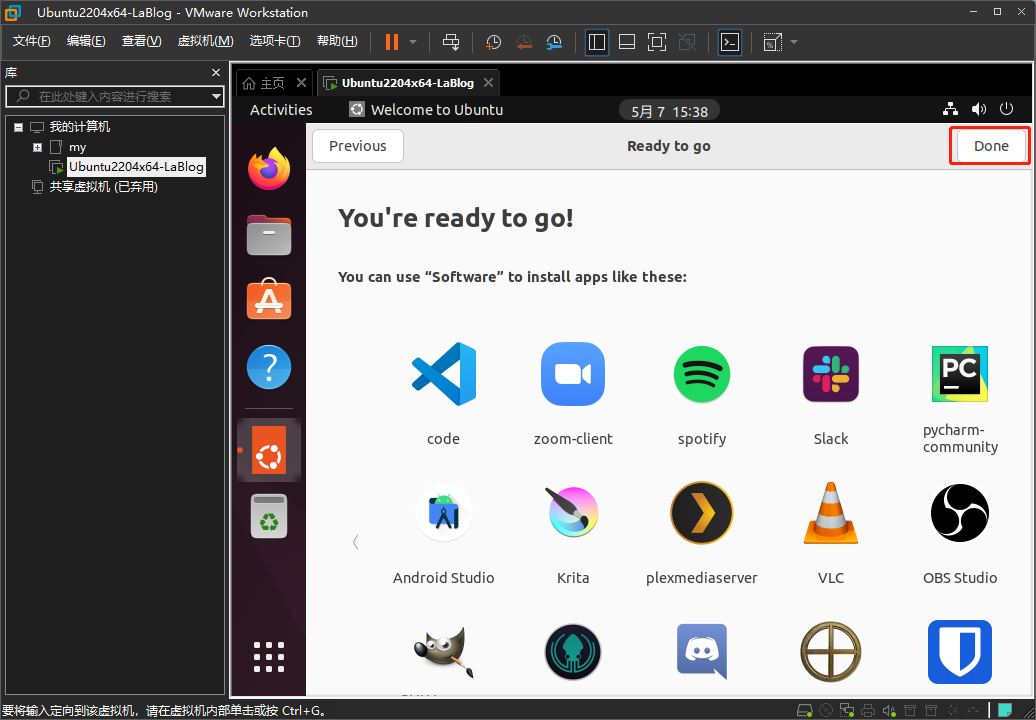Open the Help icon in the dock
Image resolution: width=1036 pixels, height=720 pixels.
pos(269,367)
